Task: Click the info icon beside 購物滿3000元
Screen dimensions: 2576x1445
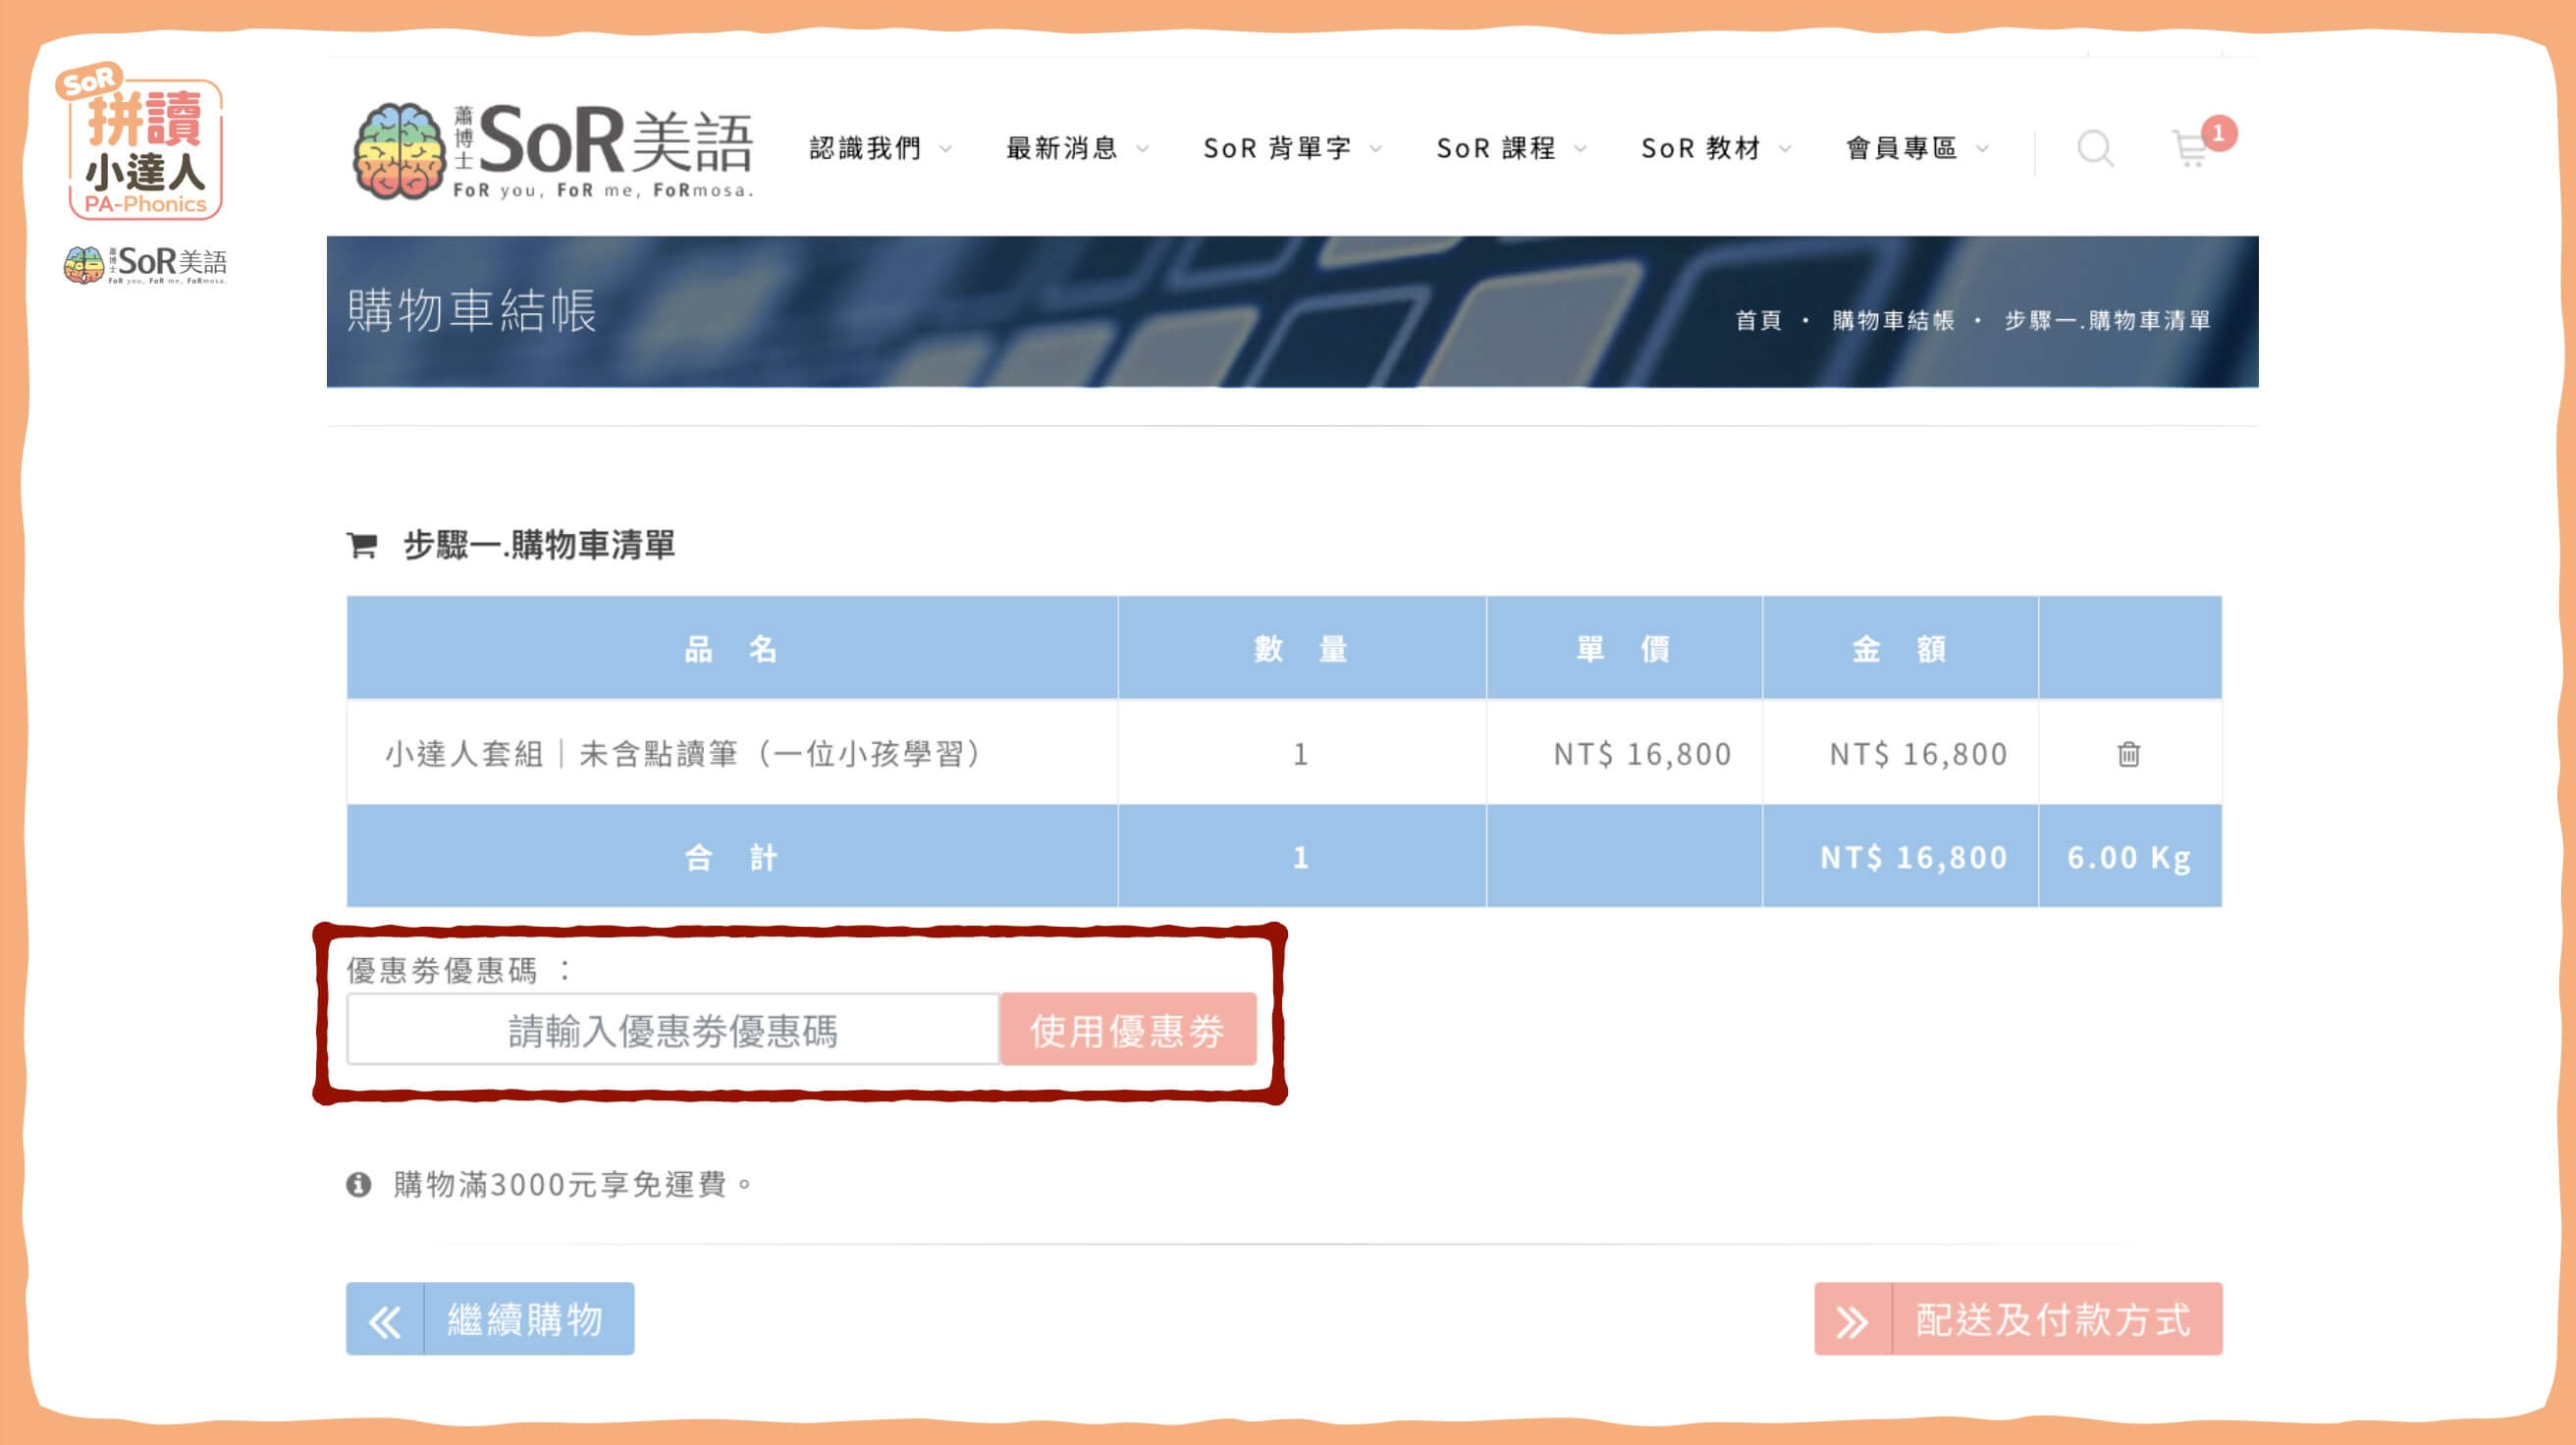Action: (358, 1184)
